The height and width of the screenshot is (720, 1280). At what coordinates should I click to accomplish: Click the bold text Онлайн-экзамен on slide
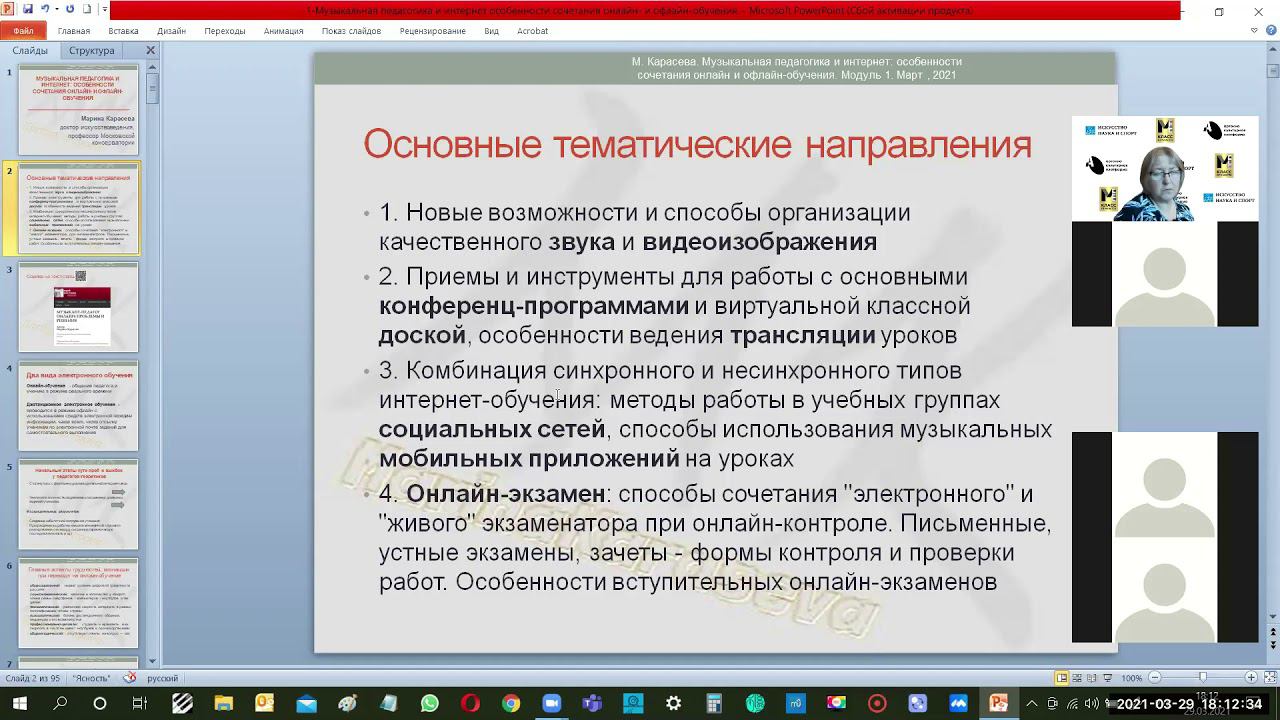[506, 494]
